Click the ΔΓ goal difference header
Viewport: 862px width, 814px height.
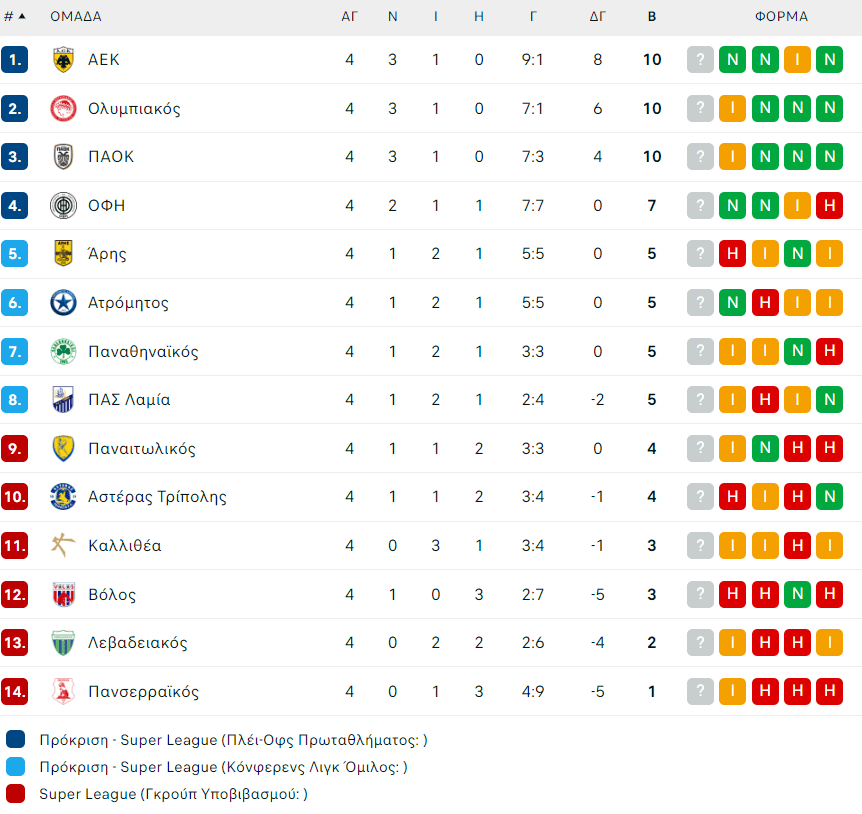tap(597, 17)
